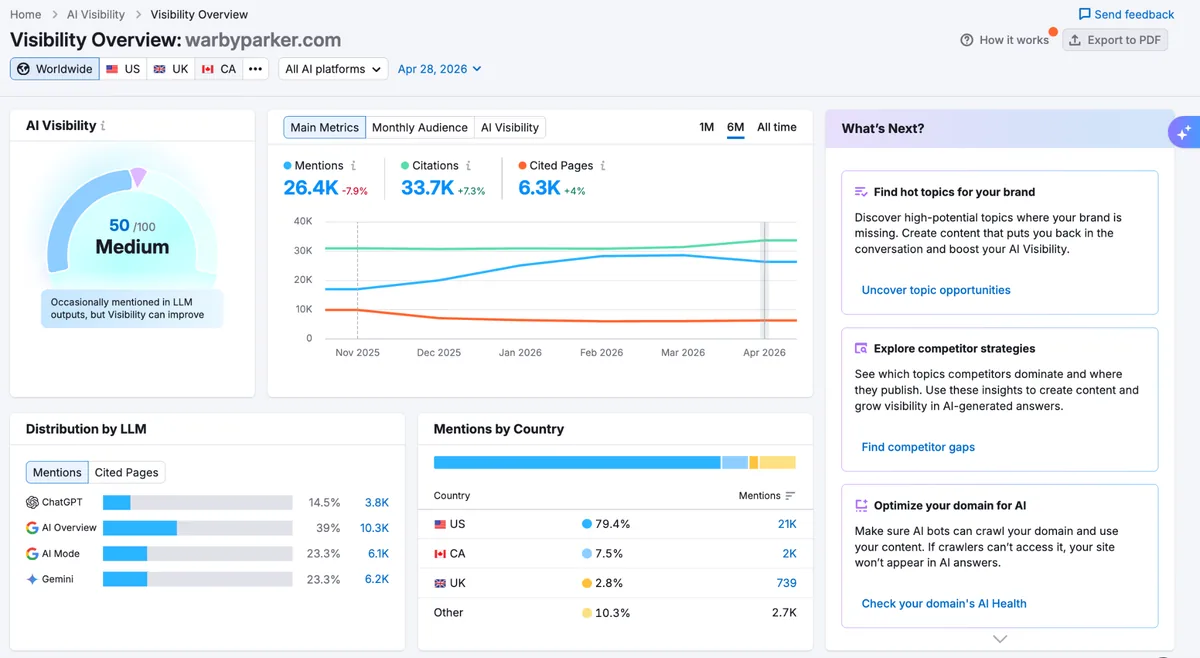Select Cited Pages tab in Distribution by LLM
Image resolution: width=1200 pixels, height=658 pixels.
127,473
